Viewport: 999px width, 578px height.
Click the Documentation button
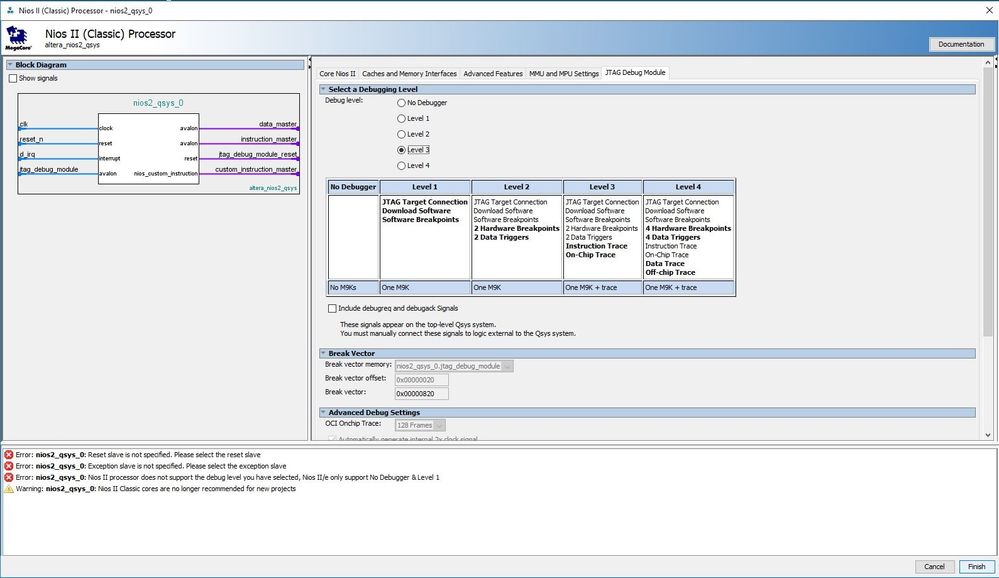[962, 44]
